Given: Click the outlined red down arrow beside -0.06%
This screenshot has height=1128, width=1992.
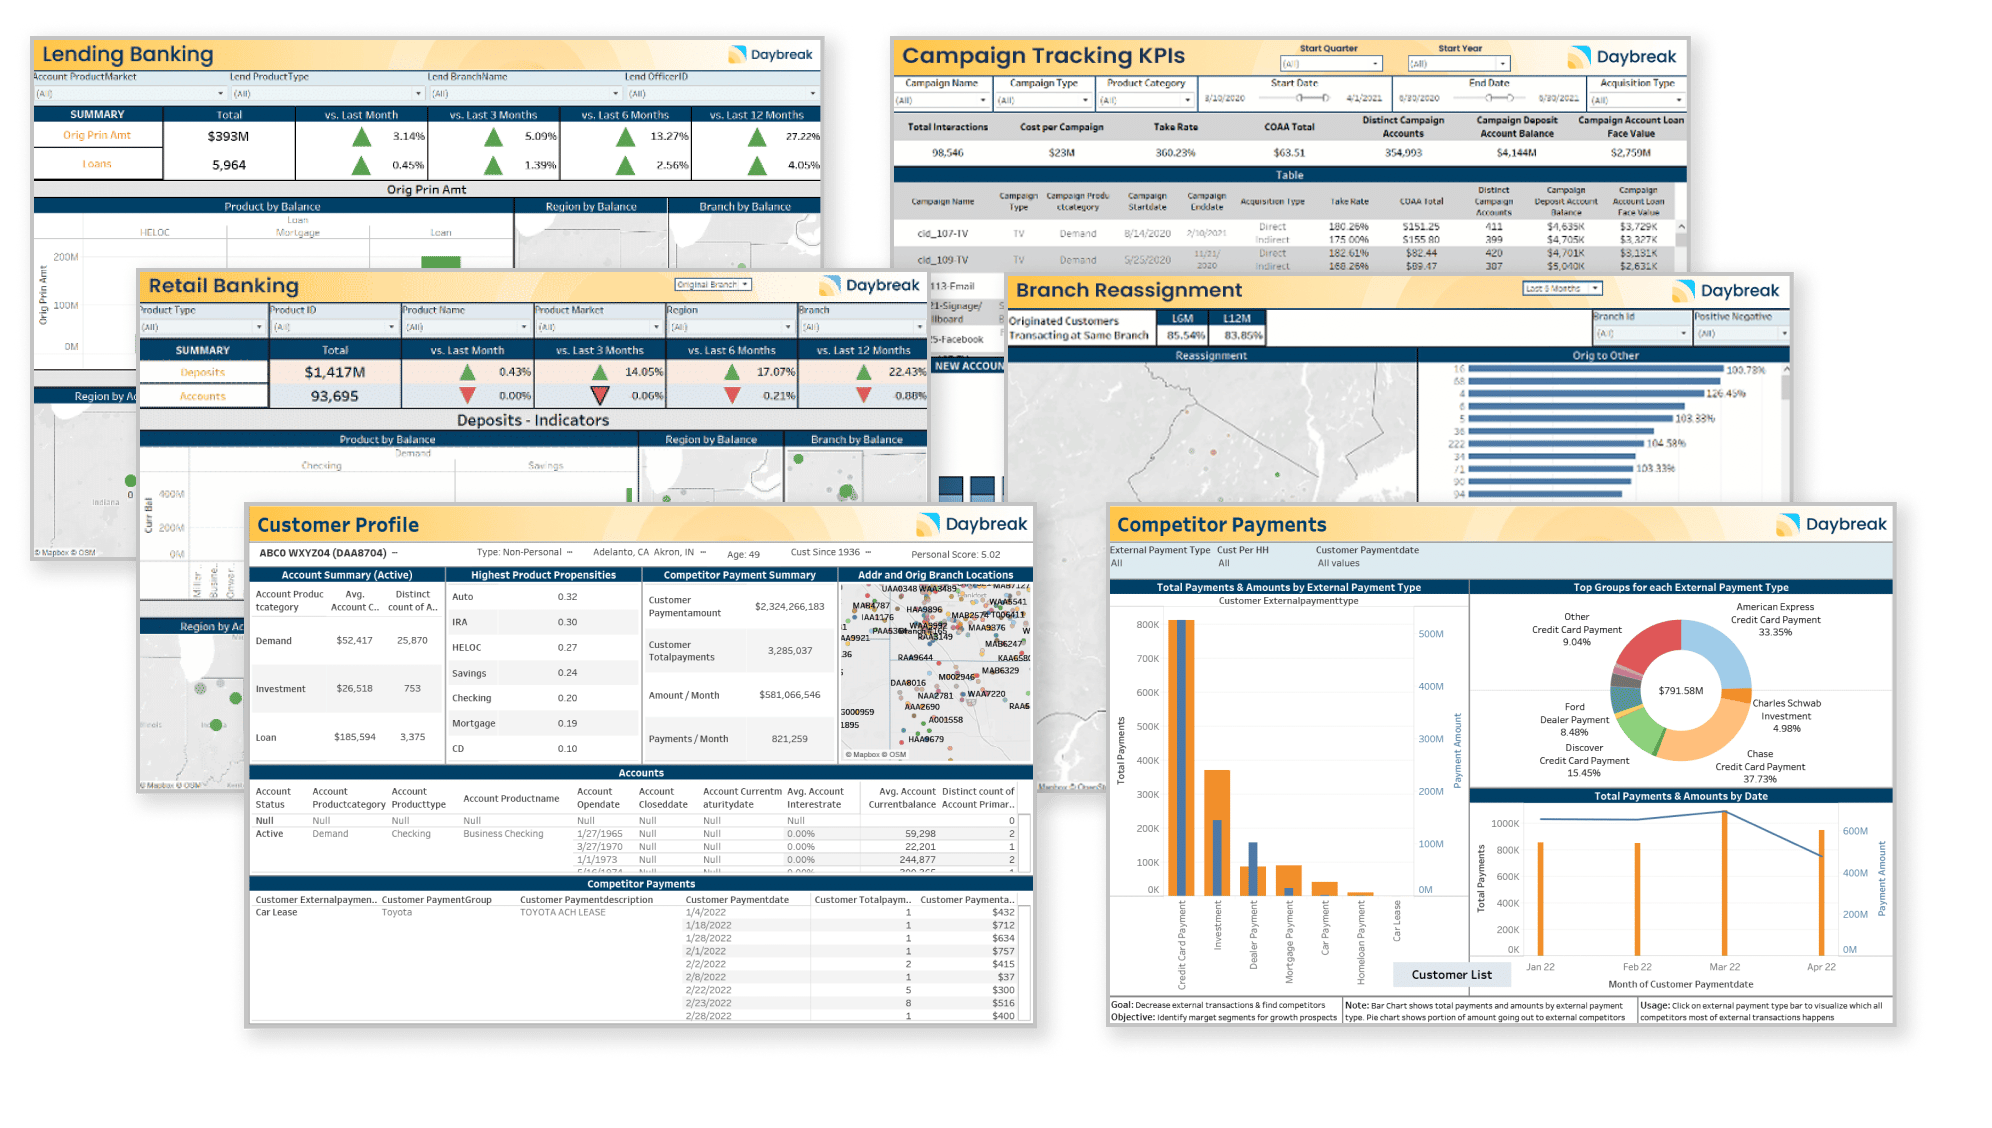Looking at the screenshot, I should click(600, 396).
